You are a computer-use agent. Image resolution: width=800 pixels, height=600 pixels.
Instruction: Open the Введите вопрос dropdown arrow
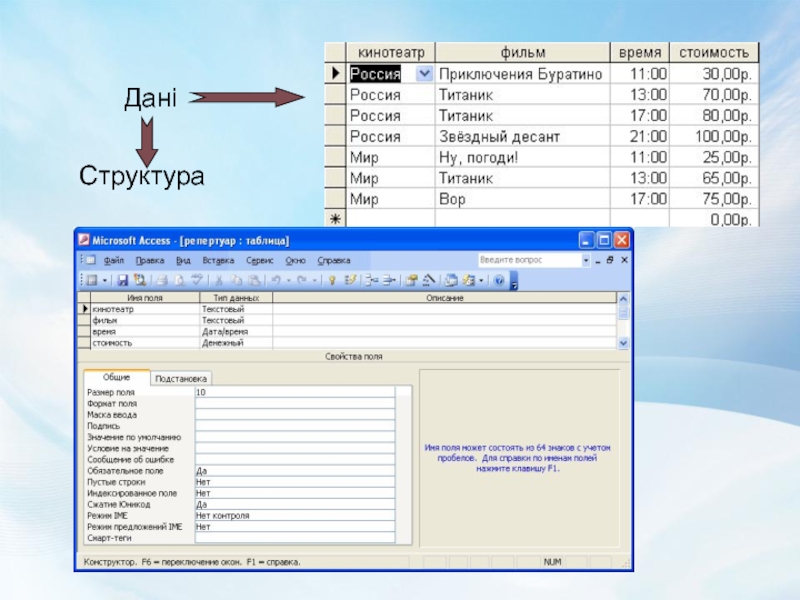click(x=586, y=260)
